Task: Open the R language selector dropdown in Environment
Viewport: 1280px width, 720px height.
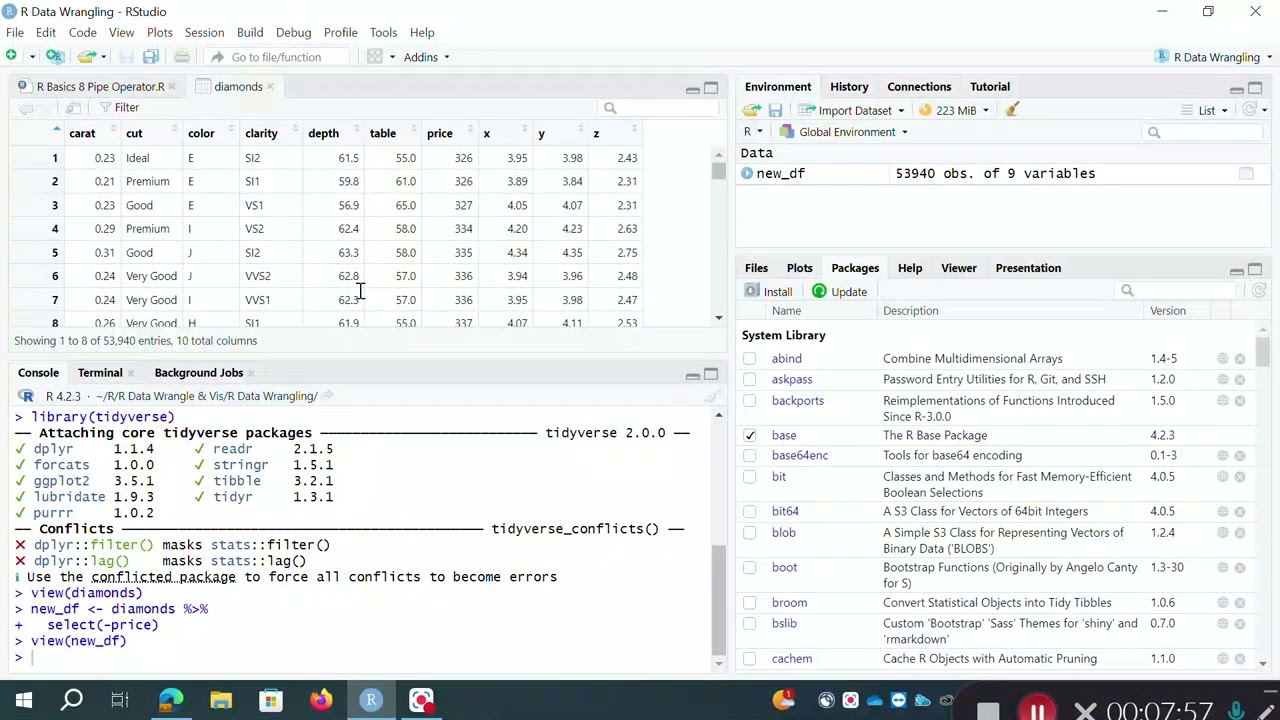Action: (x=752, y=132)
